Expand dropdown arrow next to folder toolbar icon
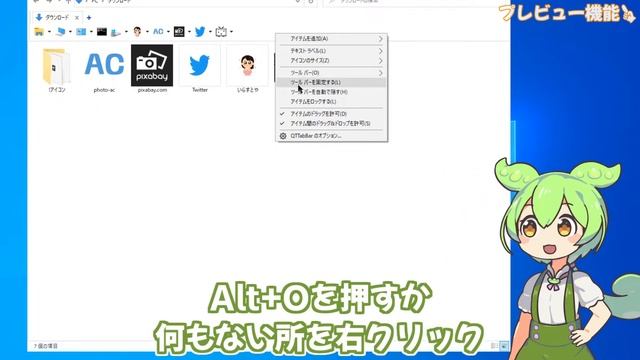 tap(49, 32)
